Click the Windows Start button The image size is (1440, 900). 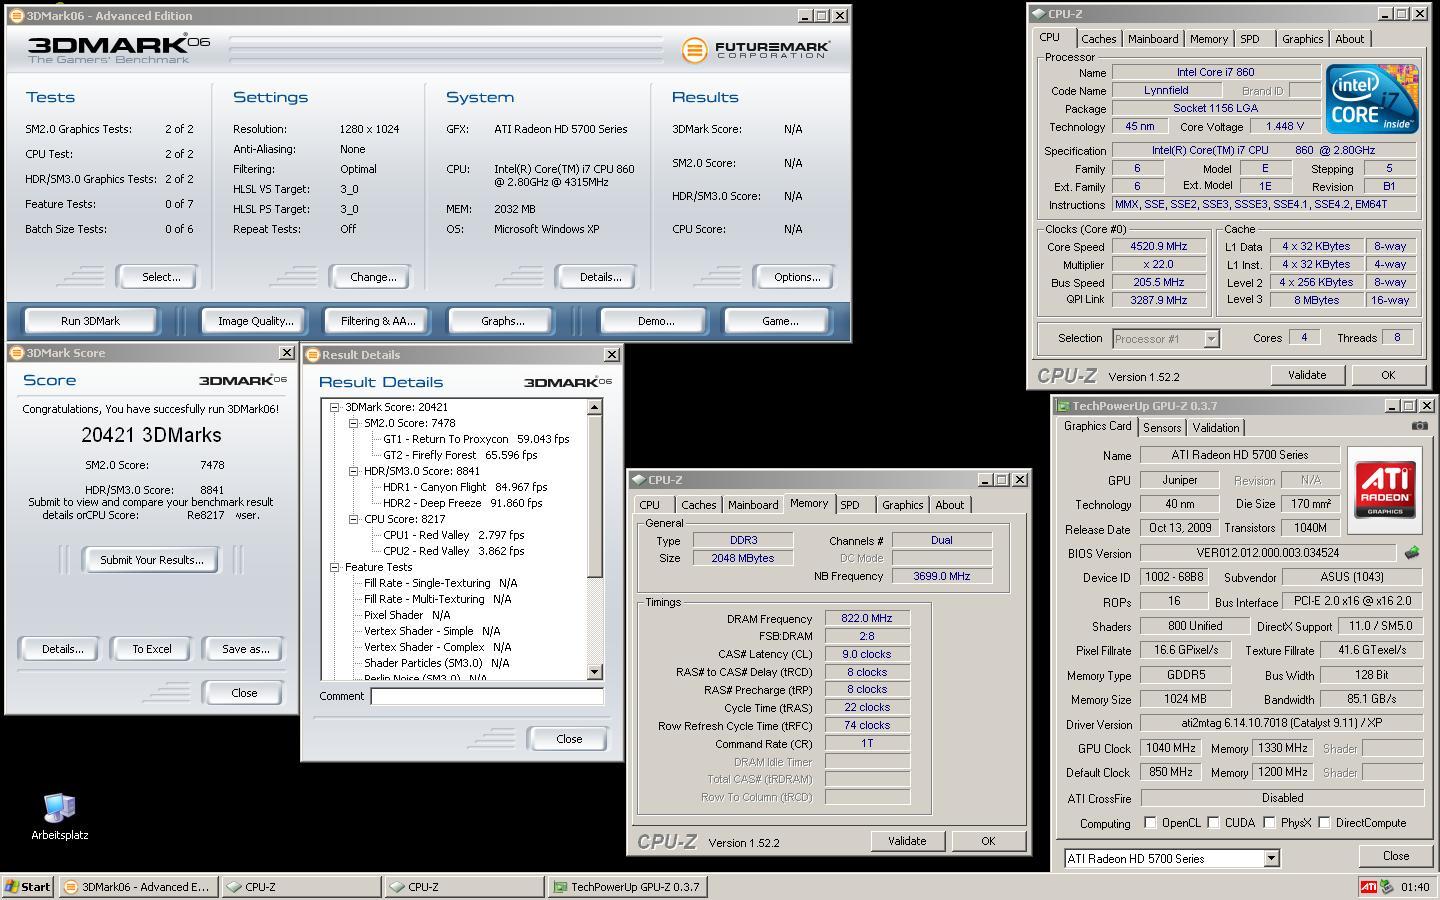(27, 886)
